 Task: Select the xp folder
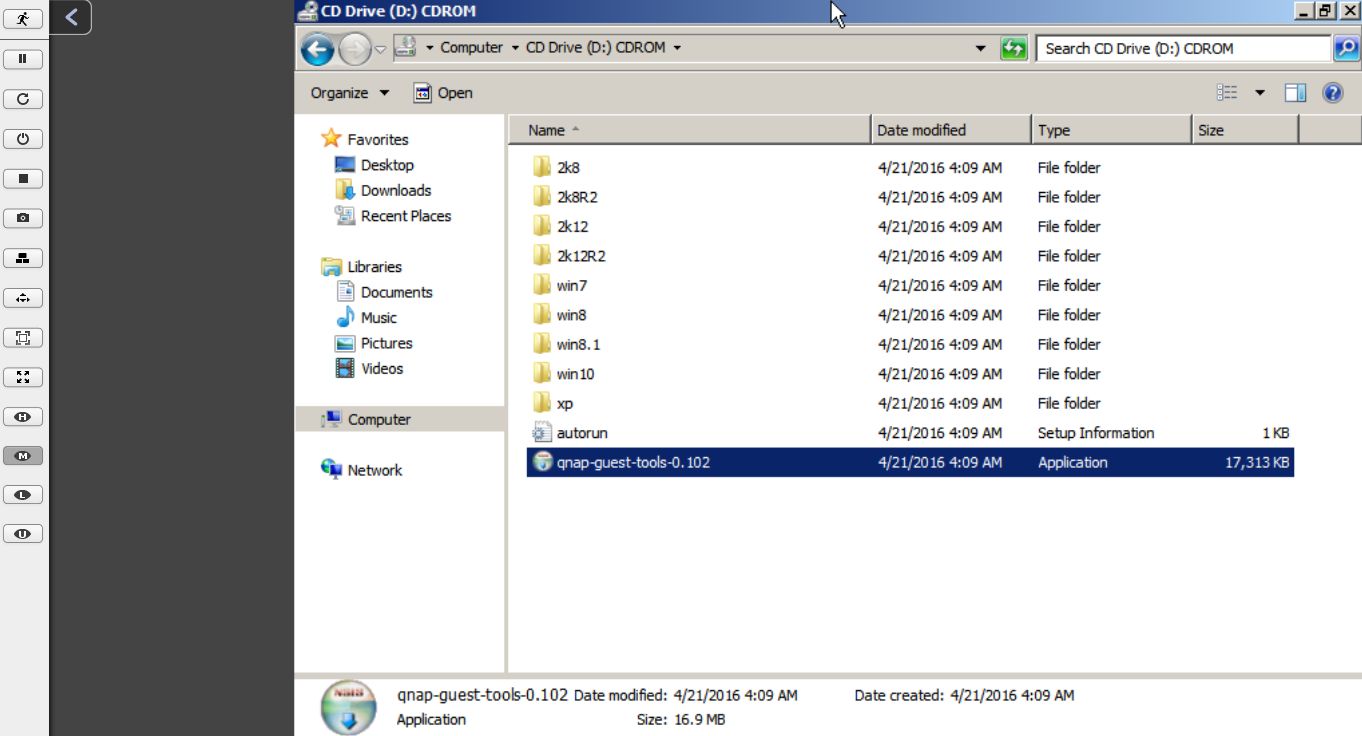910,403
